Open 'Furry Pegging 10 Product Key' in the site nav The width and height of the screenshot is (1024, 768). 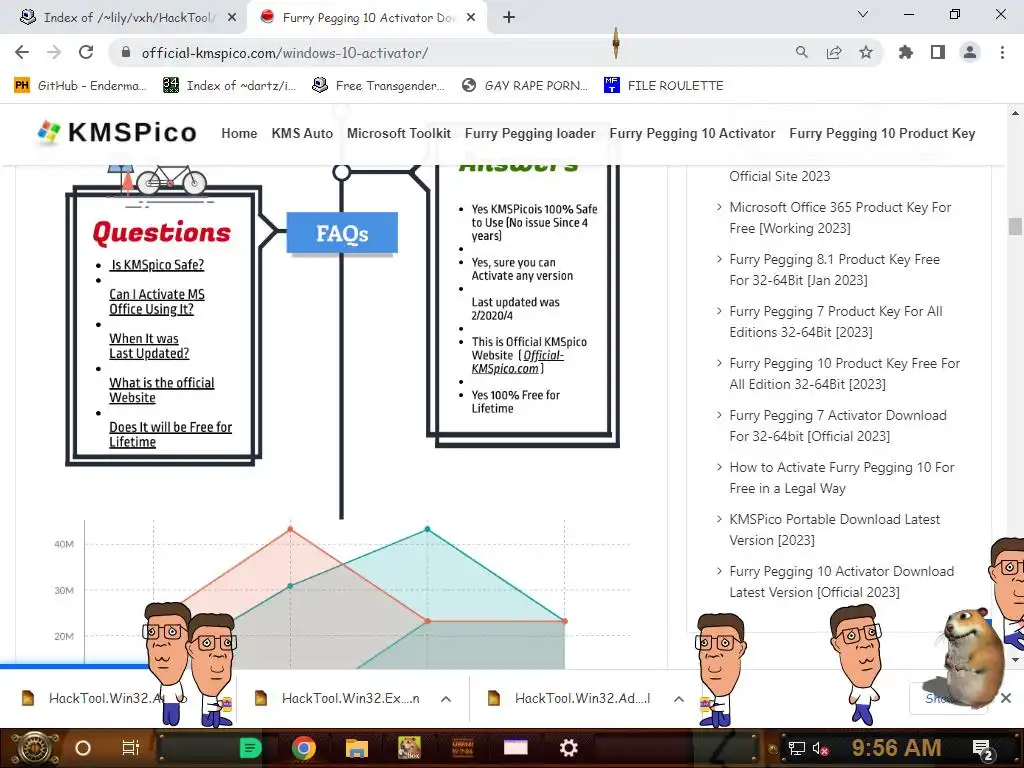882,133
